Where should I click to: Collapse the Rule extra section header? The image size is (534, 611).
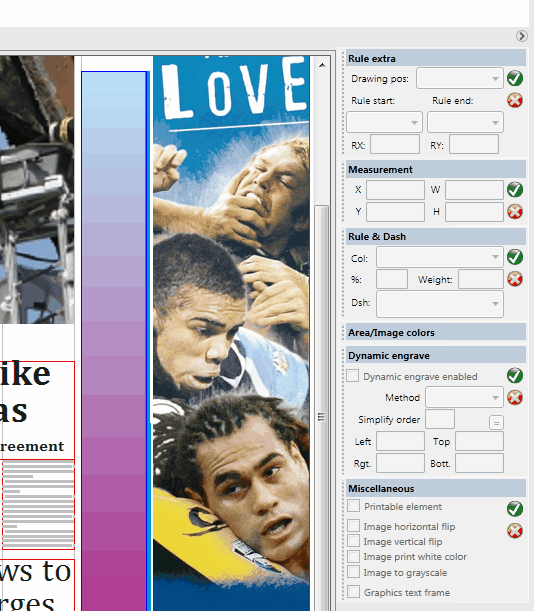436,58
